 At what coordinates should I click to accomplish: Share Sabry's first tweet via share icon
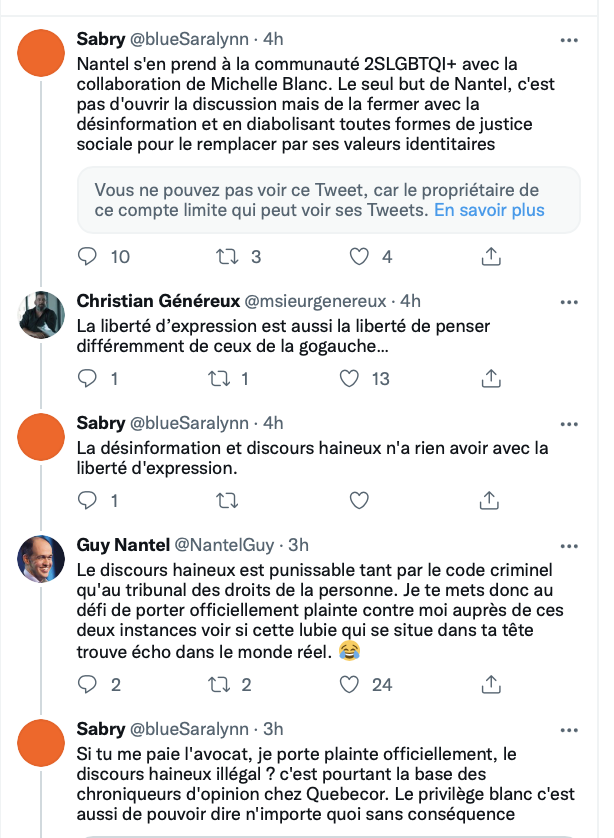point(491,257)
